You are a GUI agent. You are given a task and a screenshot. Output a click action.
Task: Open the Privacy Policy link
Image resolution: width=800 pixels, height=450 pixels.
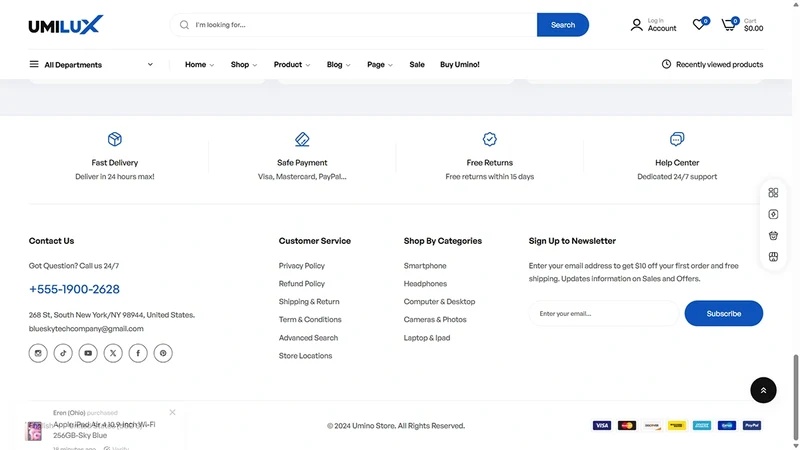(302, 266)
